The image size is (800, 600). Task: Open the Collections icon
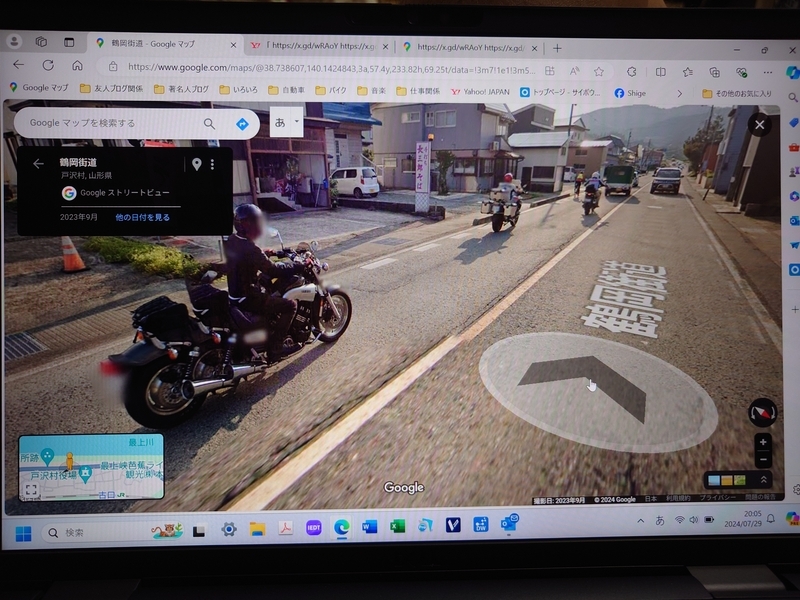pyautogui.click(x=715, y=72)
